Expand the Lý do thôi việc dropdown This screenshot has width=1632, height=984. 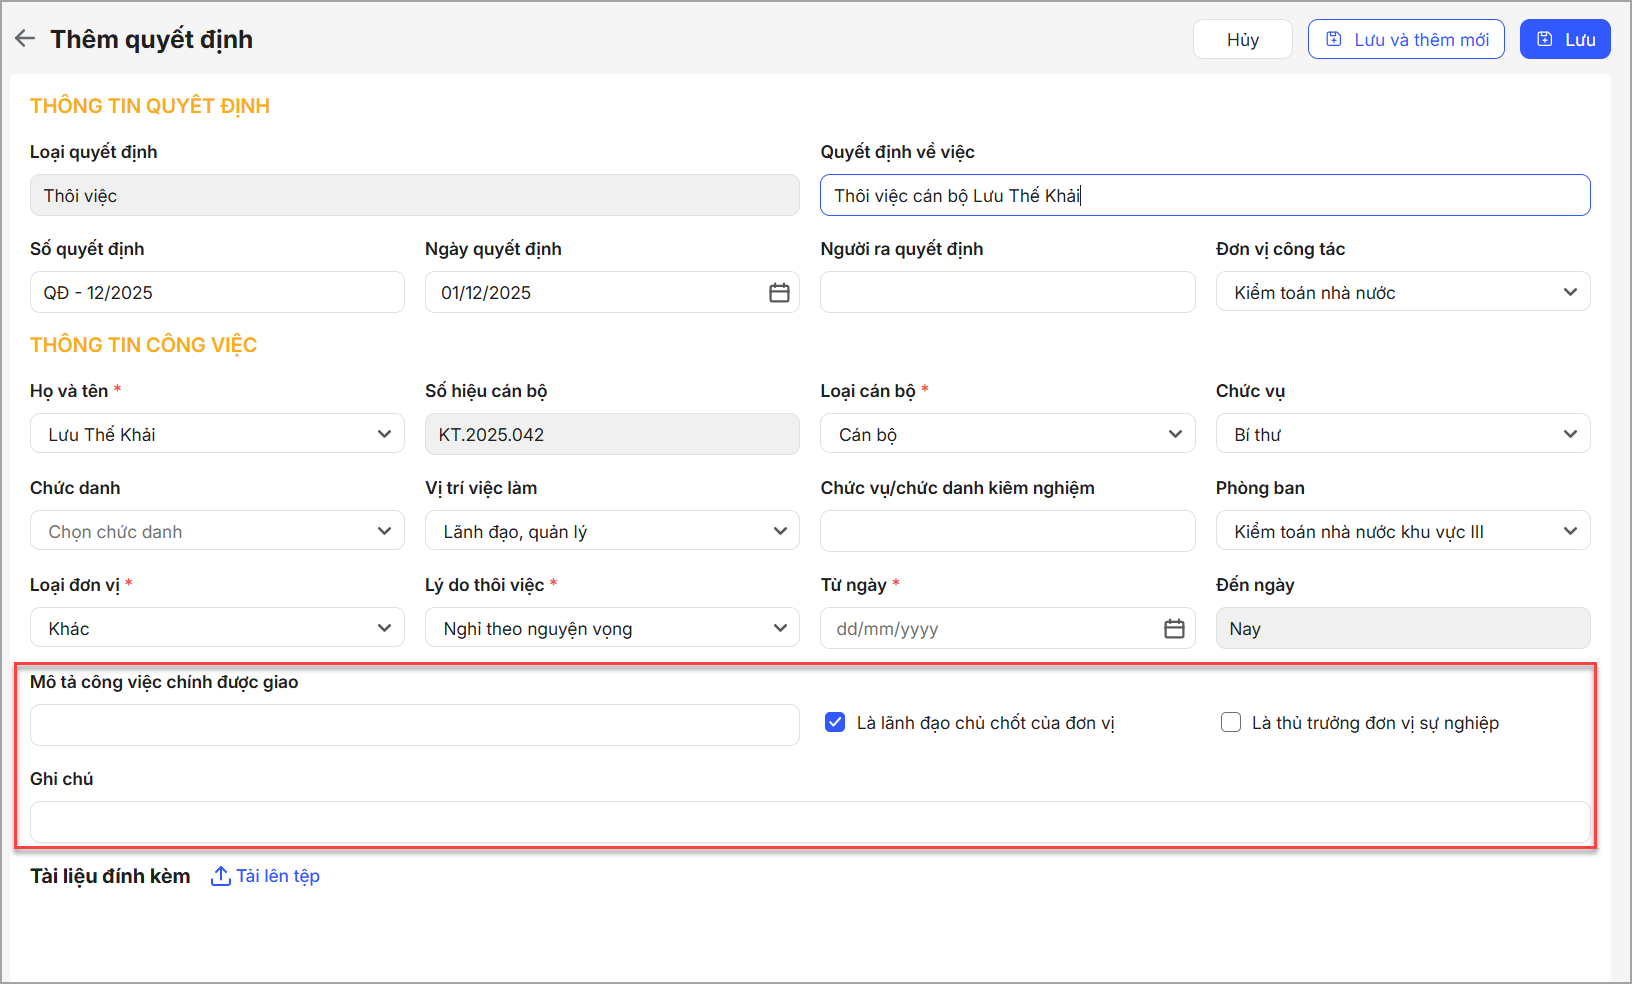point(612,629)
